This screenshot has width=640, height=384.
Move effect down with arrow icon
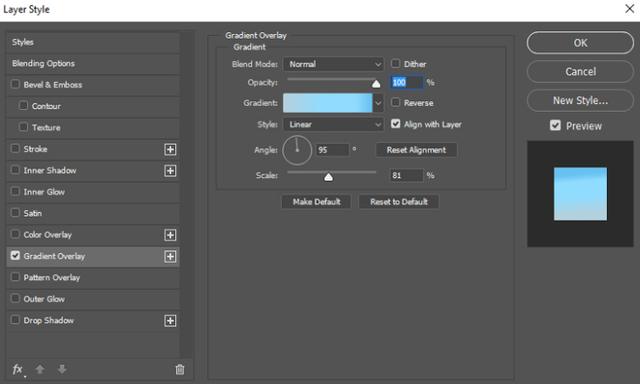point(62,369)
